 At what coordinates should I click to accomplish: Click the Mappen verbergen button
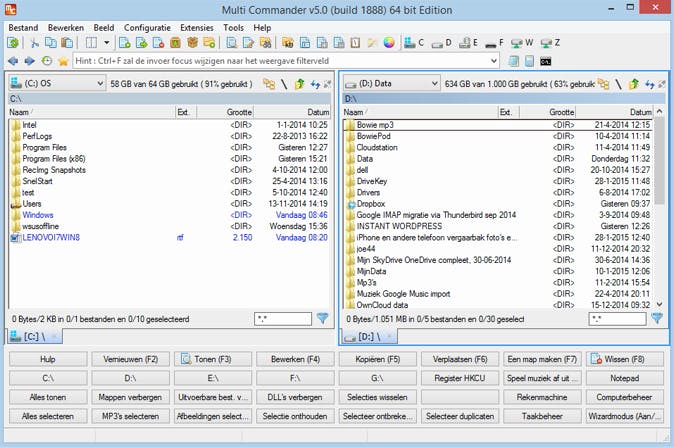coord(130,397)
